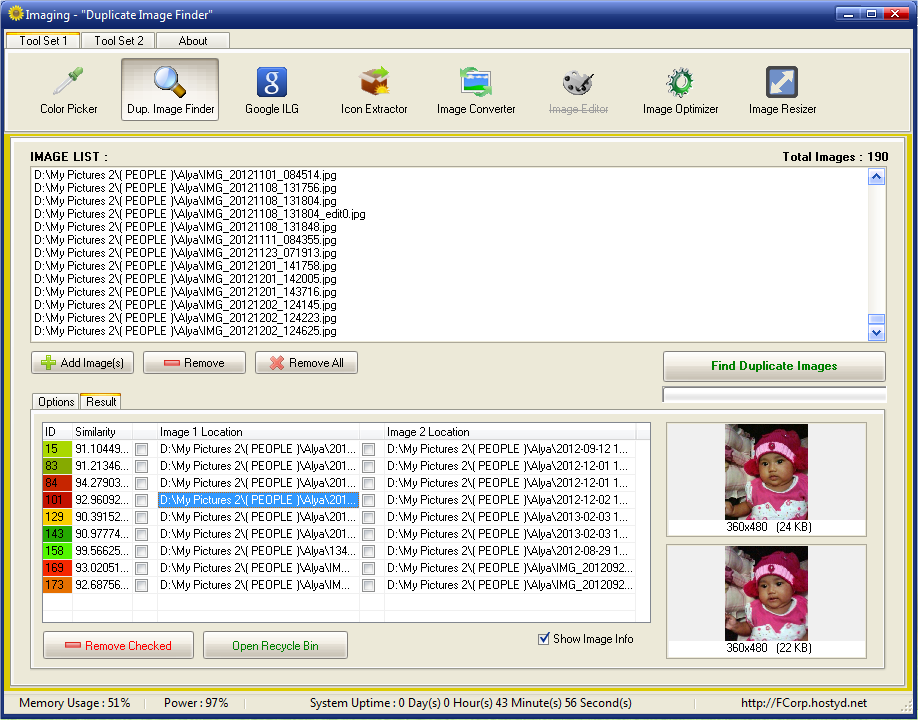Switch to Tool Set 2 tab
This screenshot has width=918, height=720.
point(118,40)
